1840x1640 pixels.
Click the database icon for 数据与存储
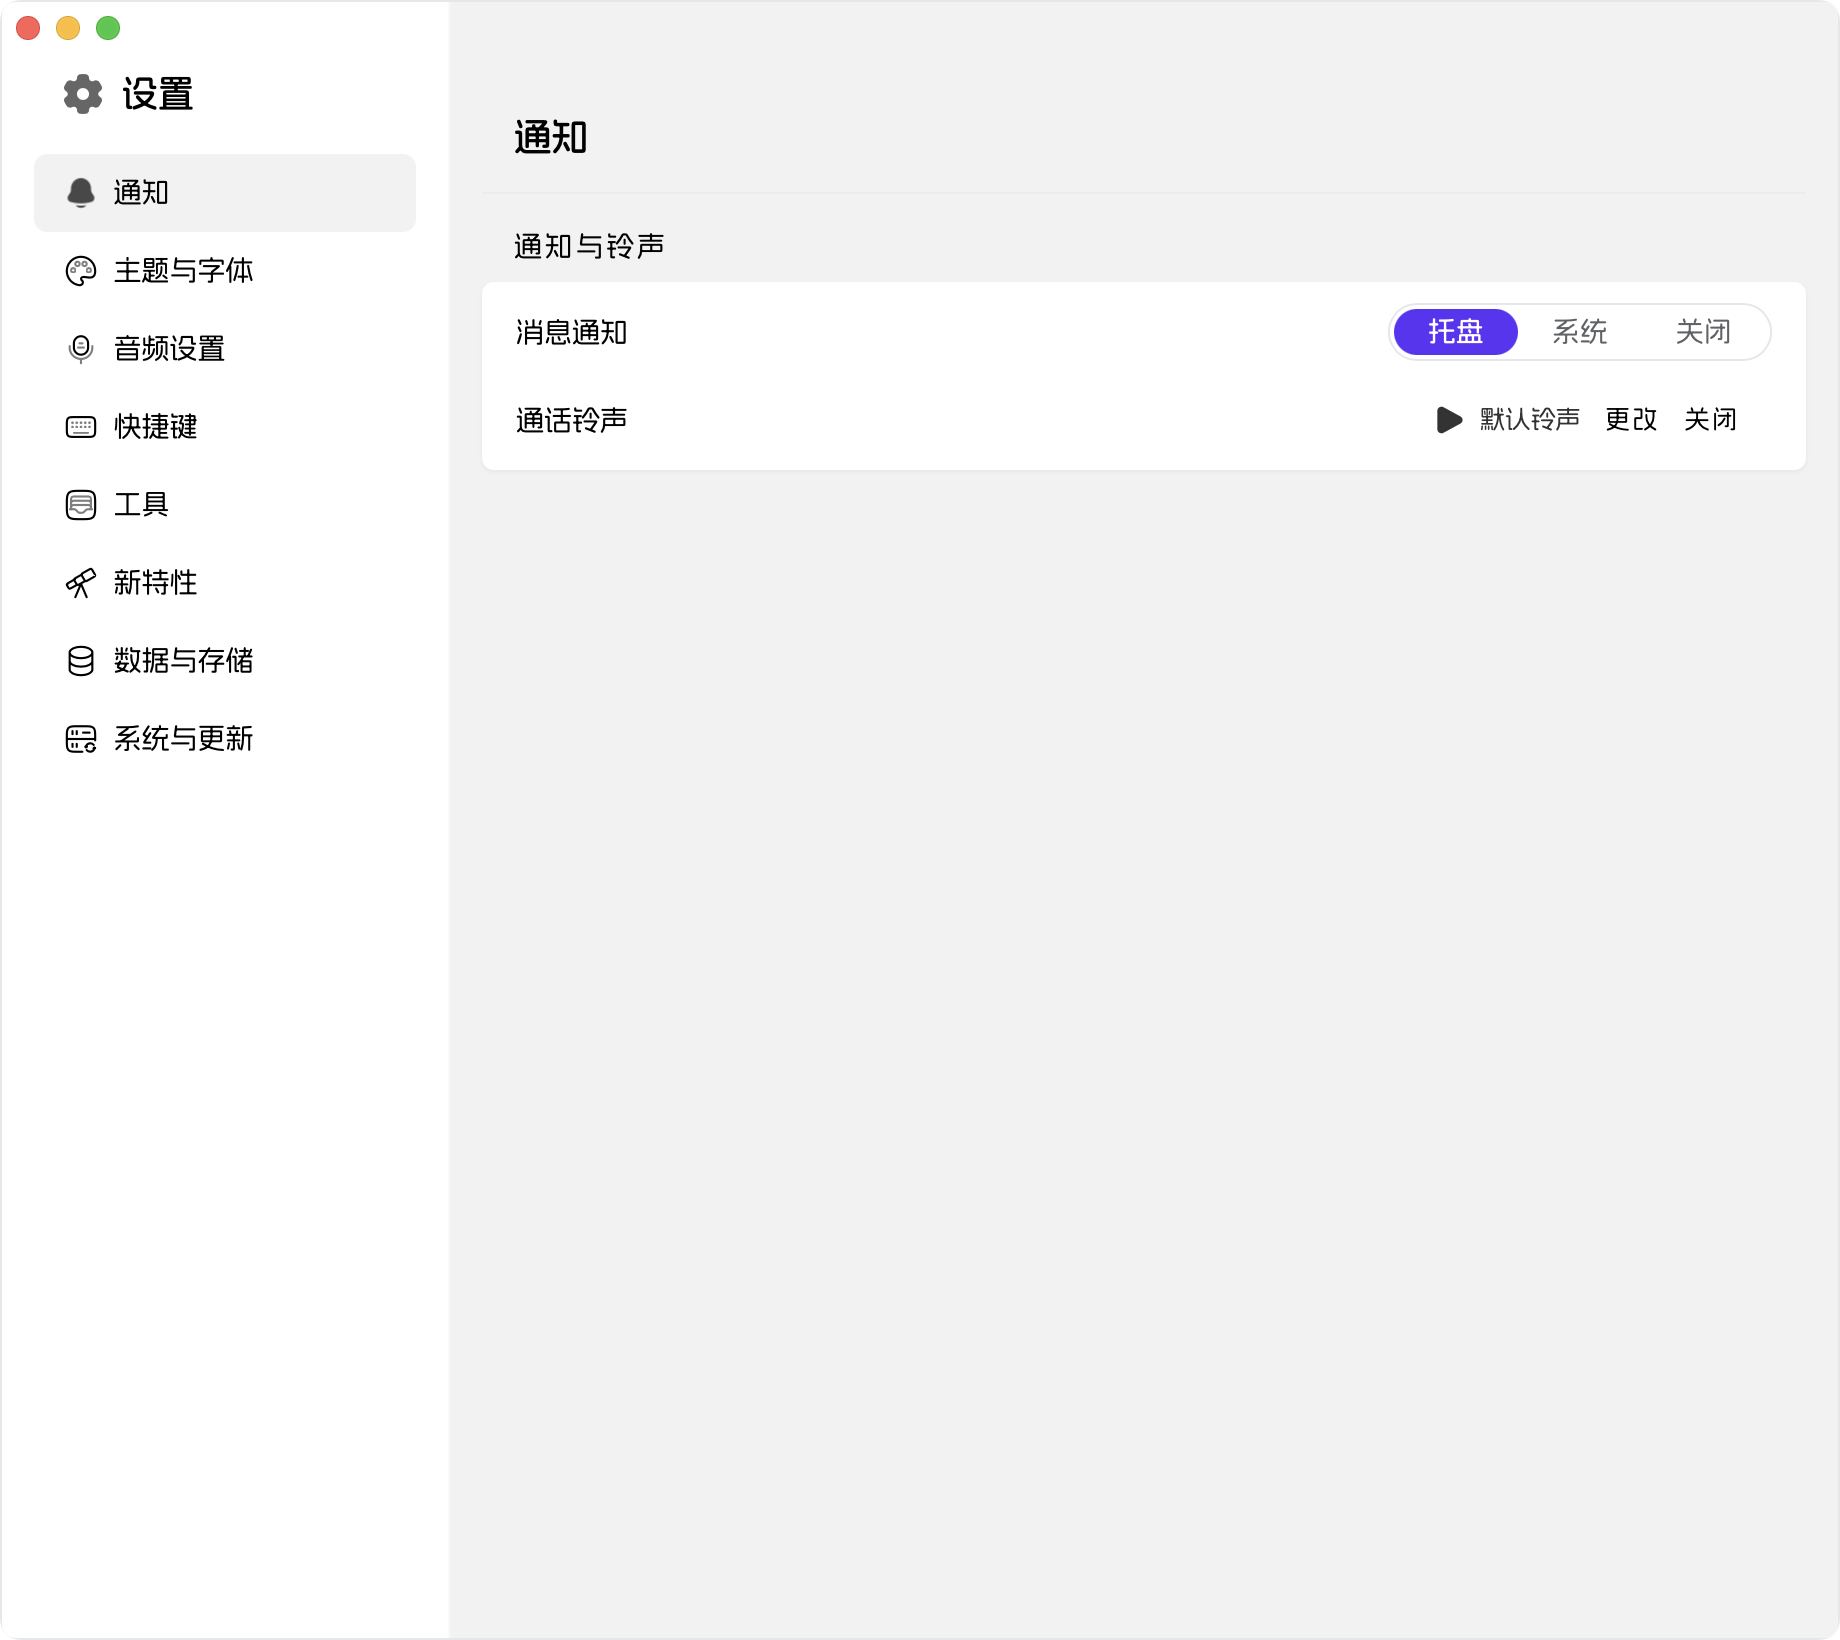coord(81,660)
